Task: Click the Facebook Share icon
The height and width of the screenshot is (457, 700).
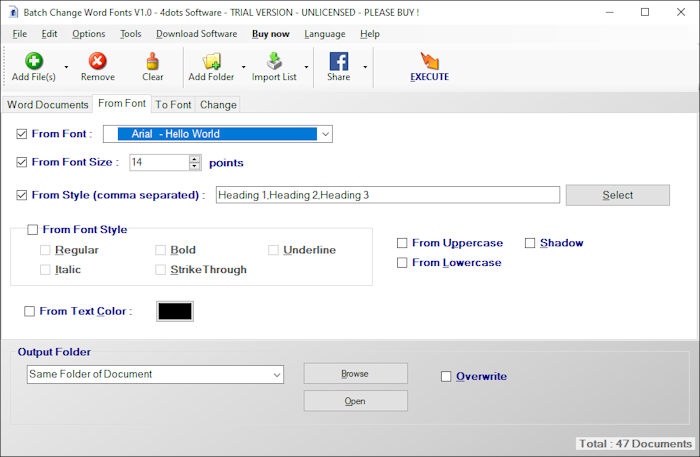Action: tap(339, 61)
